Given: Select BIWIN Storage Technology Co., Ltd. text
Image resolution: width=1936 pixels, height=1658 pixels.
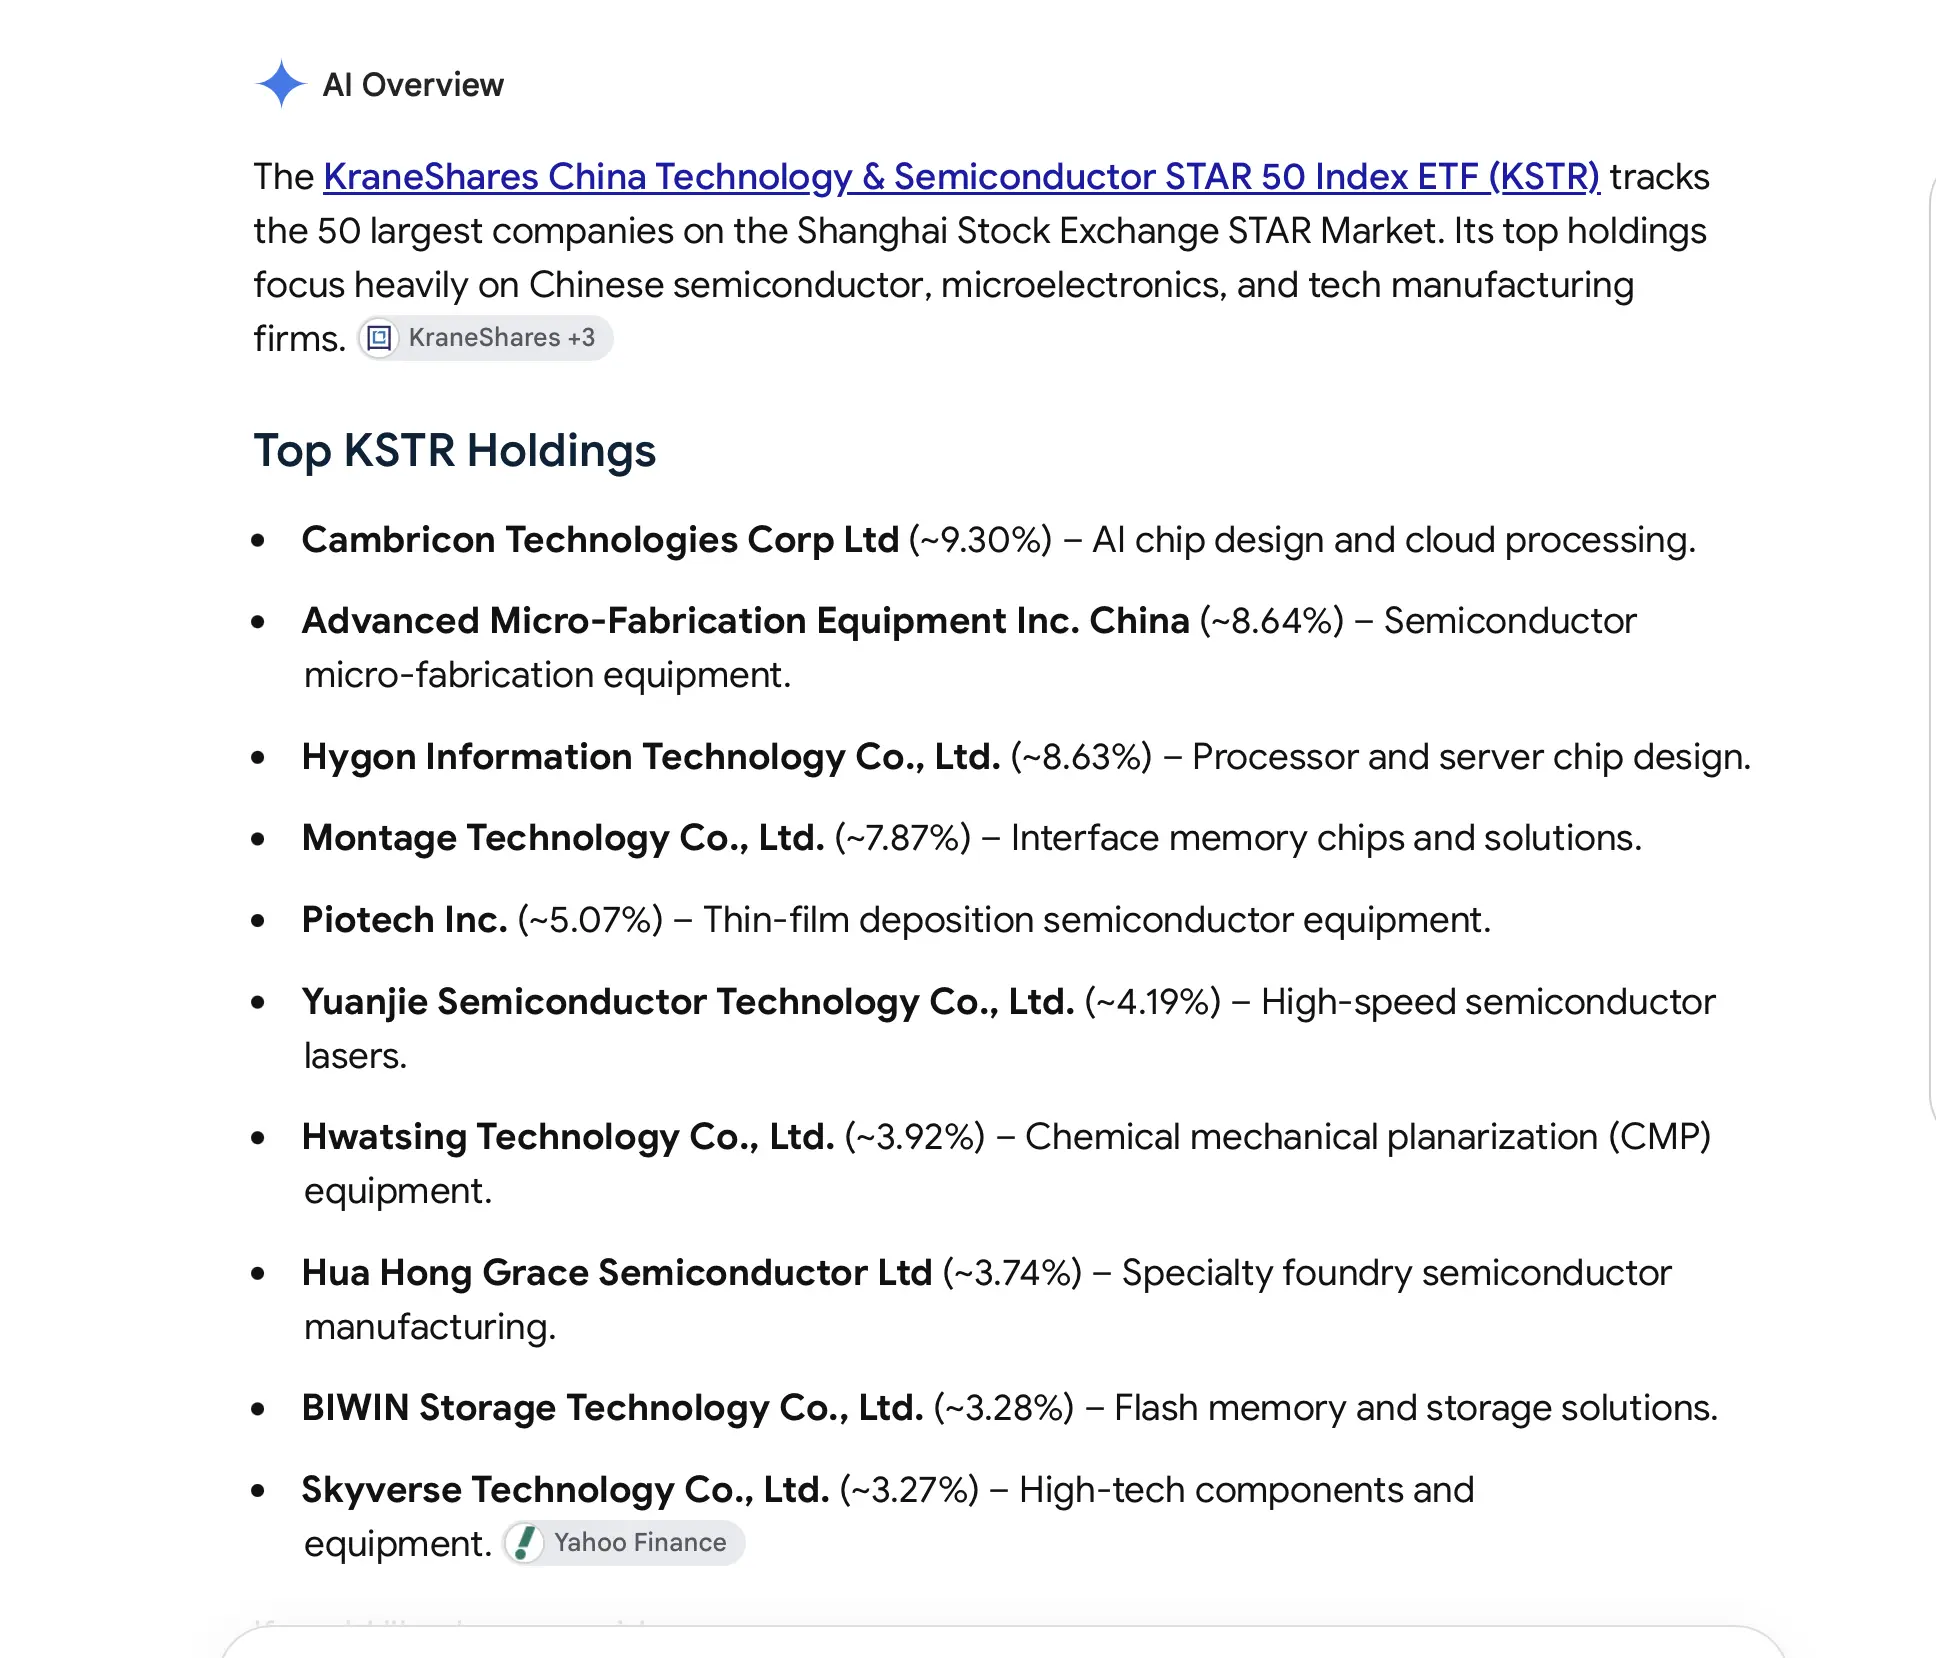Looking at the screenshot, I should pos(613,1408).
